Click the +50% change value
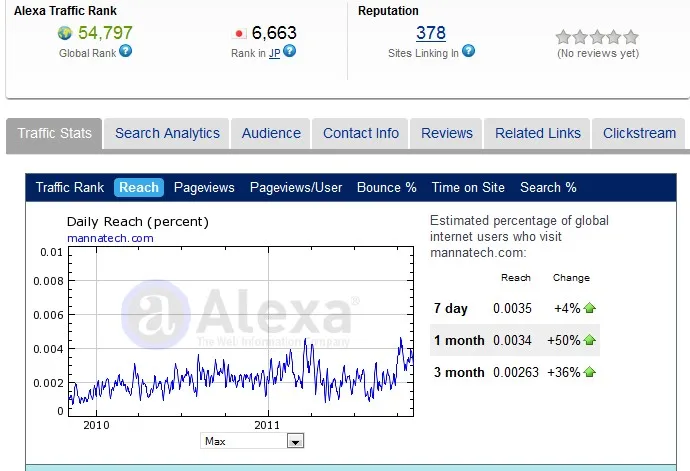The height and width of the screenshot is (471, 690). [x=564, y=340]
